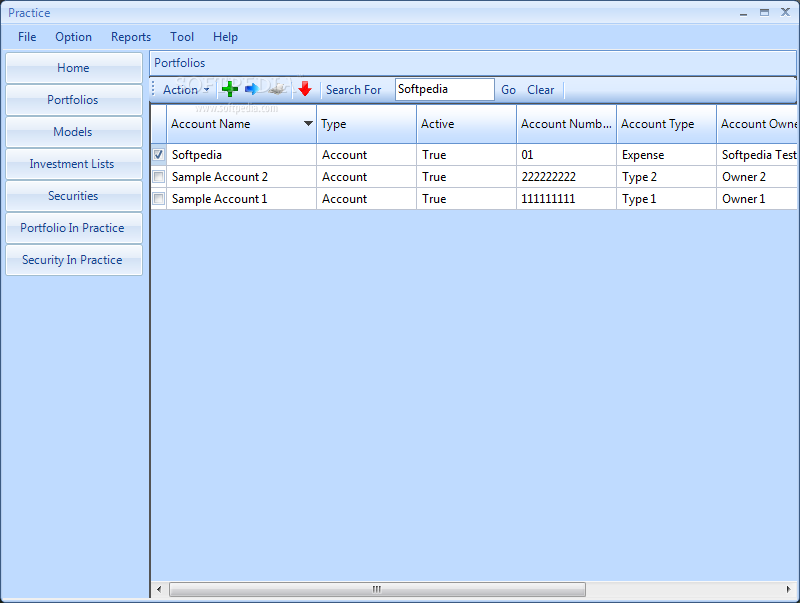This screenshot has height=603, width=800.
Task: Click the Owner 1 cell
Action: click(757, 198)
